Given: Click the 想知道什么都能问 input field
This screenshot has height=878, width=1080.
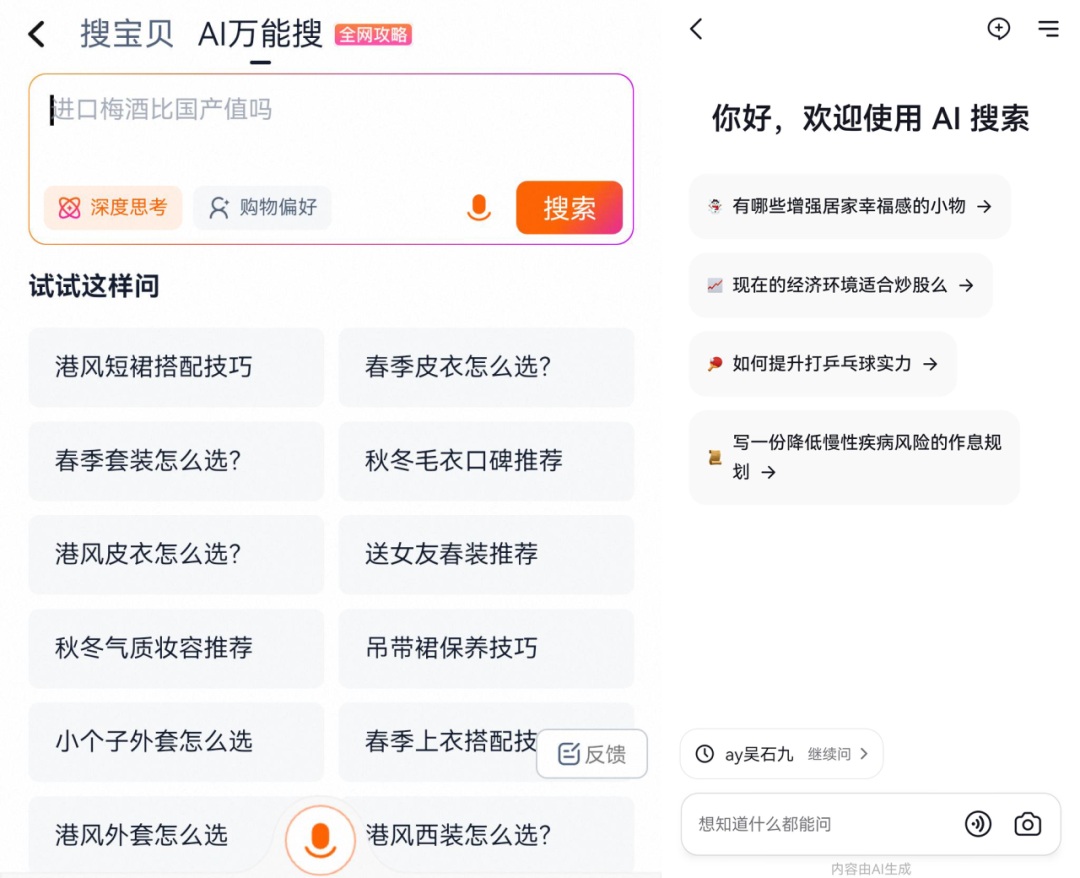Looking at the screenshot, I should coord(820,824).
